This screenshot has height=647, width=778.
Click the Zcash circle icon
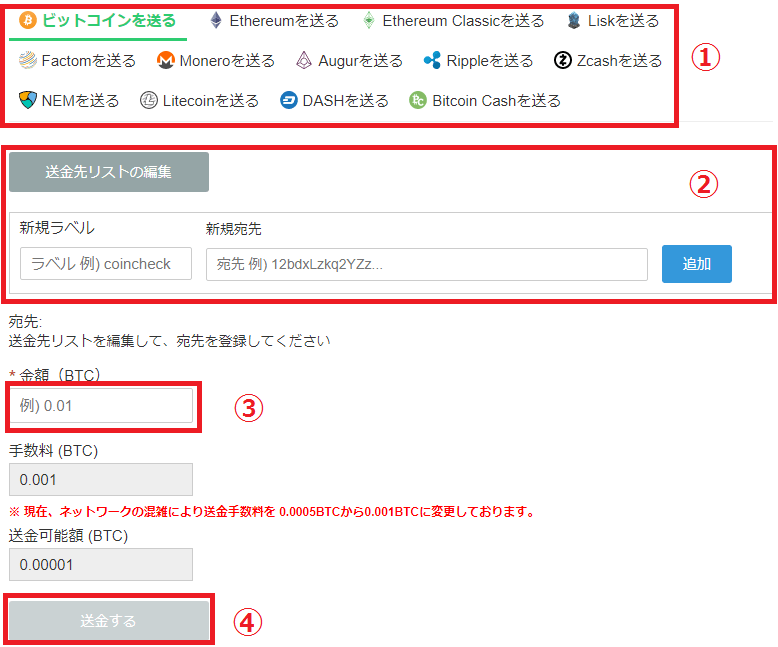tap(563, 60)
